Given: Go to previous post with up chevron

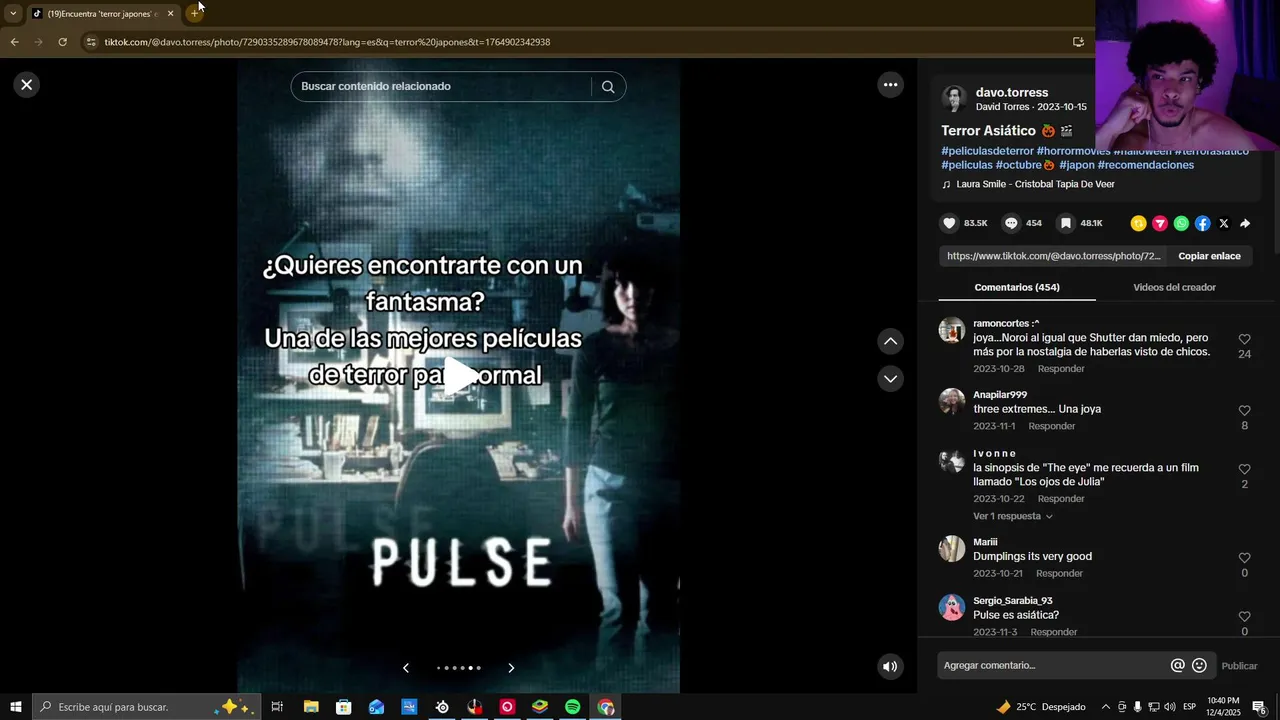Looking at the screenshot, I should (890, 342).
